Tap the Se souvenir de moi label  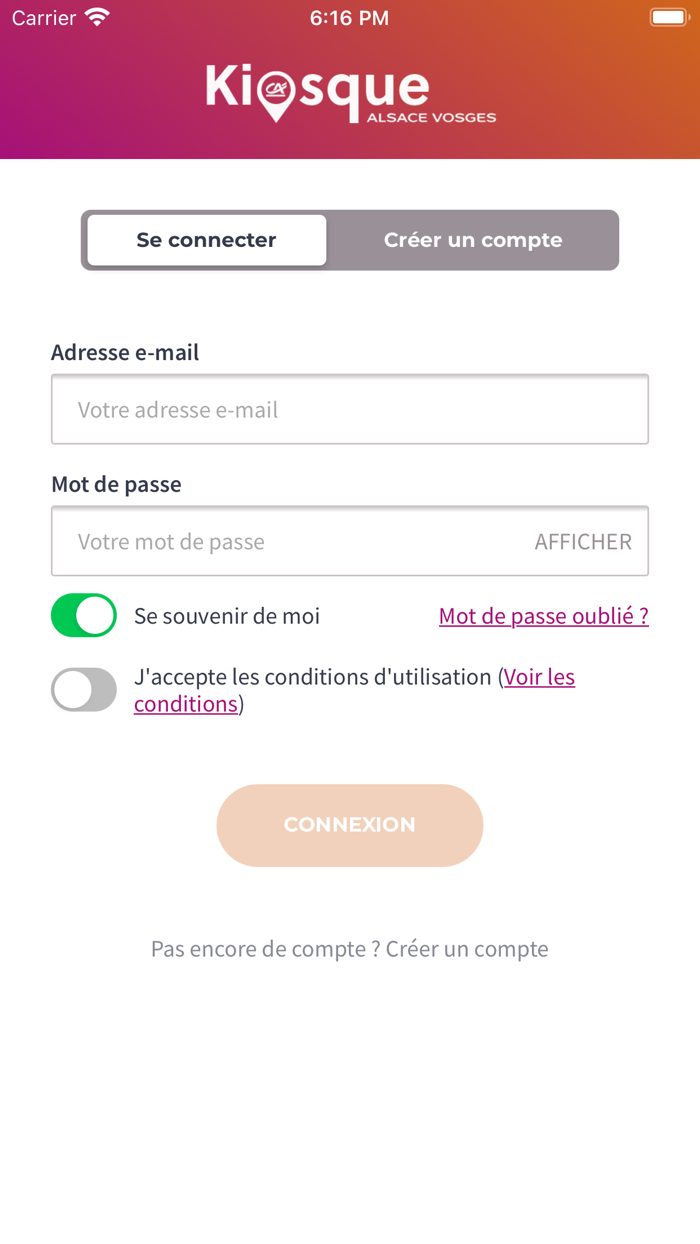(x=227, y=616)
